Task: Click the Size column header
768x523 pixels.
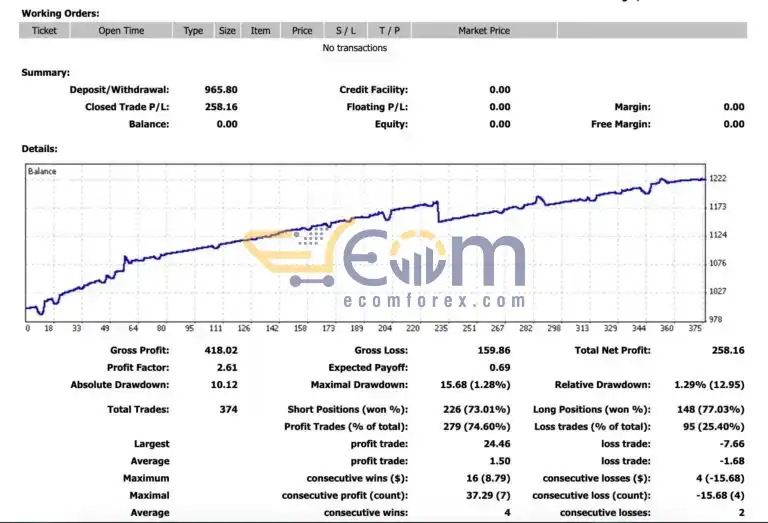Action: tap(227, 30)
